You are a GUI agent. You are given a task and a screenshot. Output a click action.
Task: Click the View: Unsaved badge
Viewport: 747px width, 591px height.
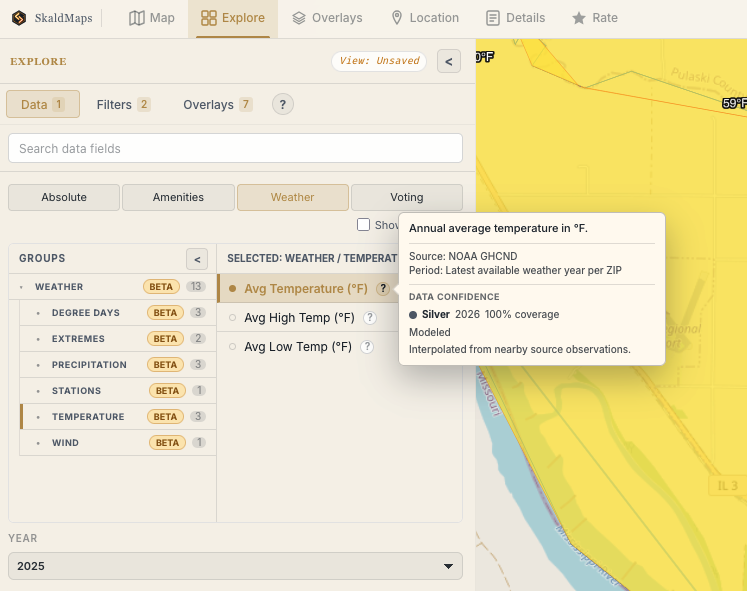379,61
